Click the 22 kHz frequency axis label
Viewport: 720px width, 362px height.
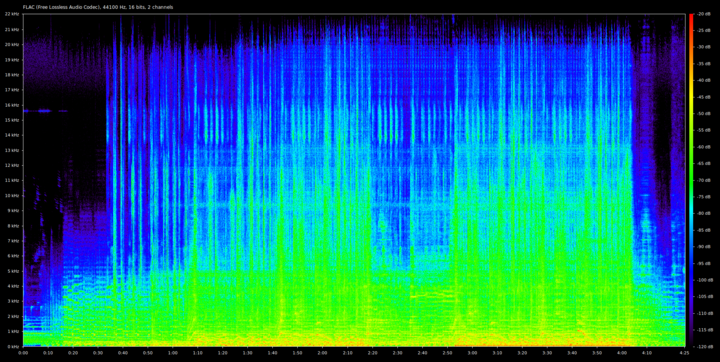11,14
